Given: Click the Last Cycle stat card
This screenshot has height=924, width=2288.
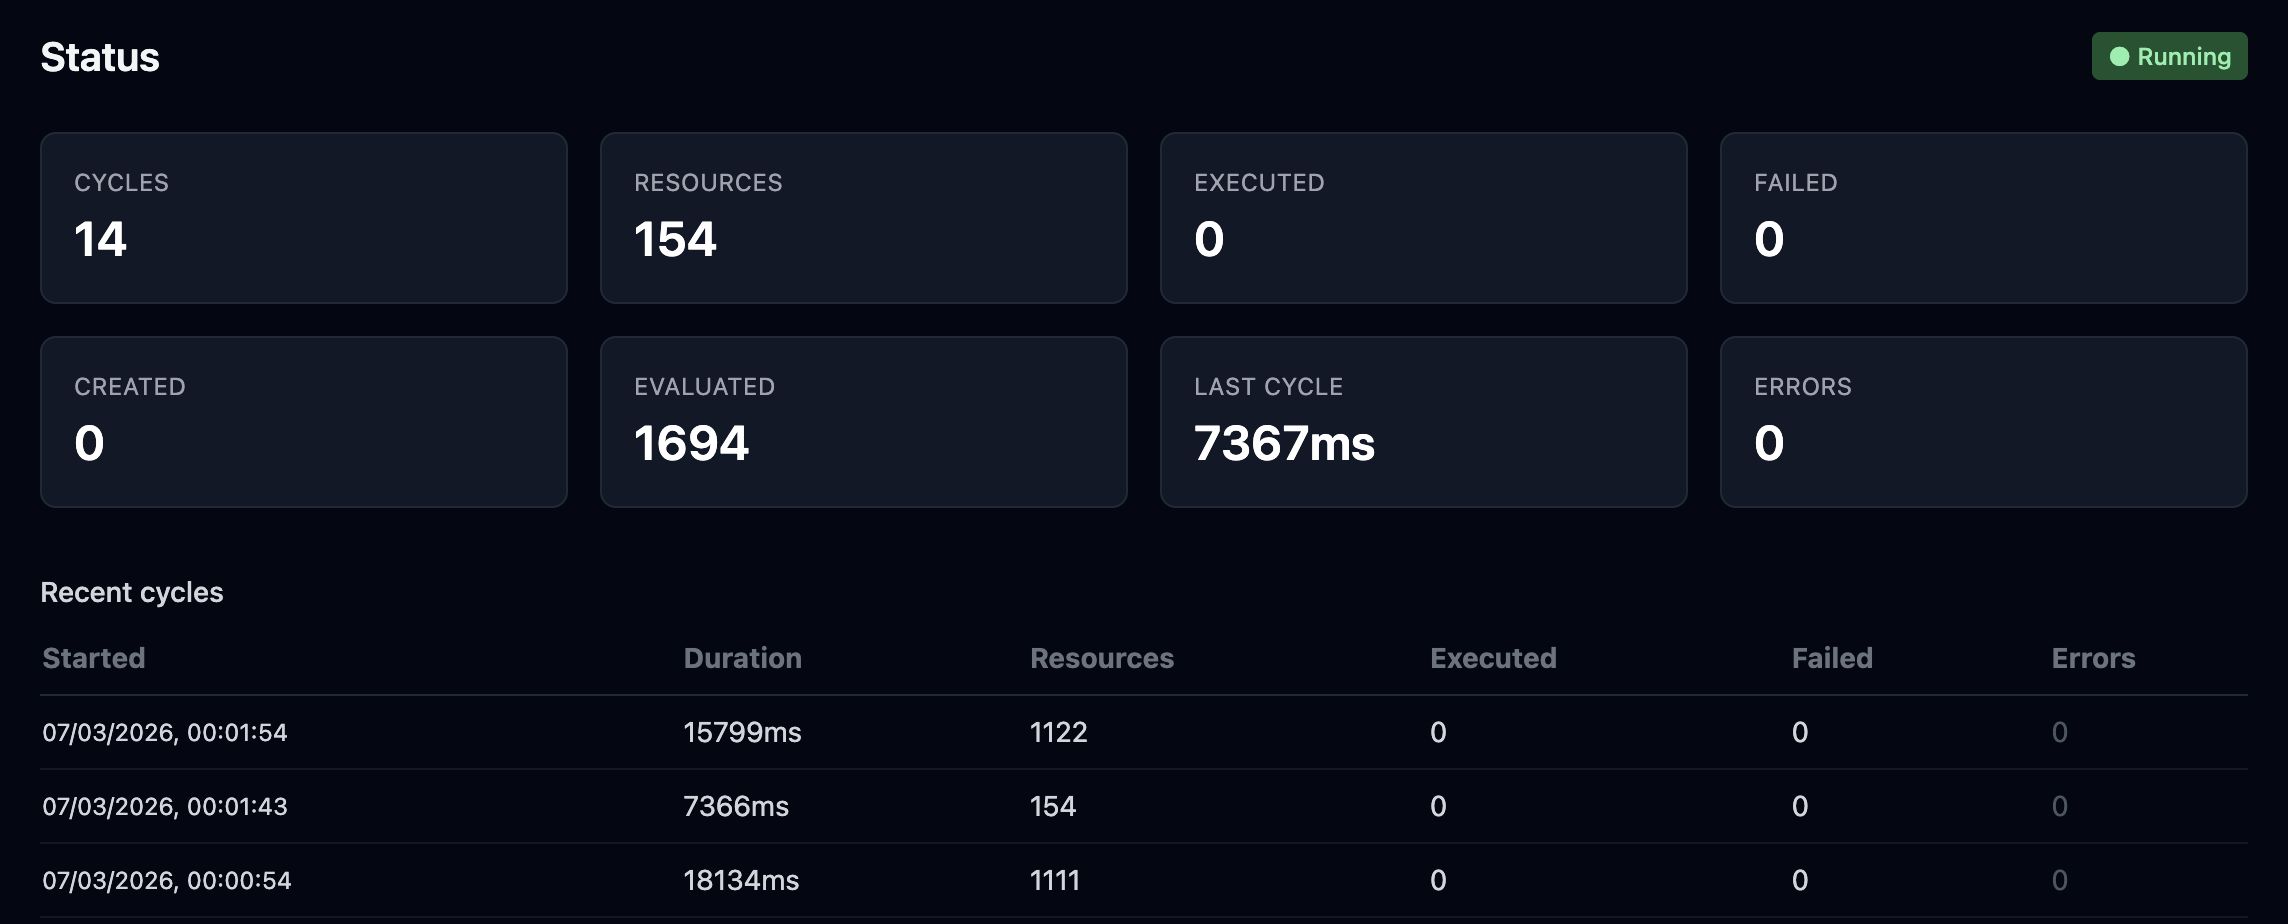Looking at the screenshot, I should [x=1423, y=422].
